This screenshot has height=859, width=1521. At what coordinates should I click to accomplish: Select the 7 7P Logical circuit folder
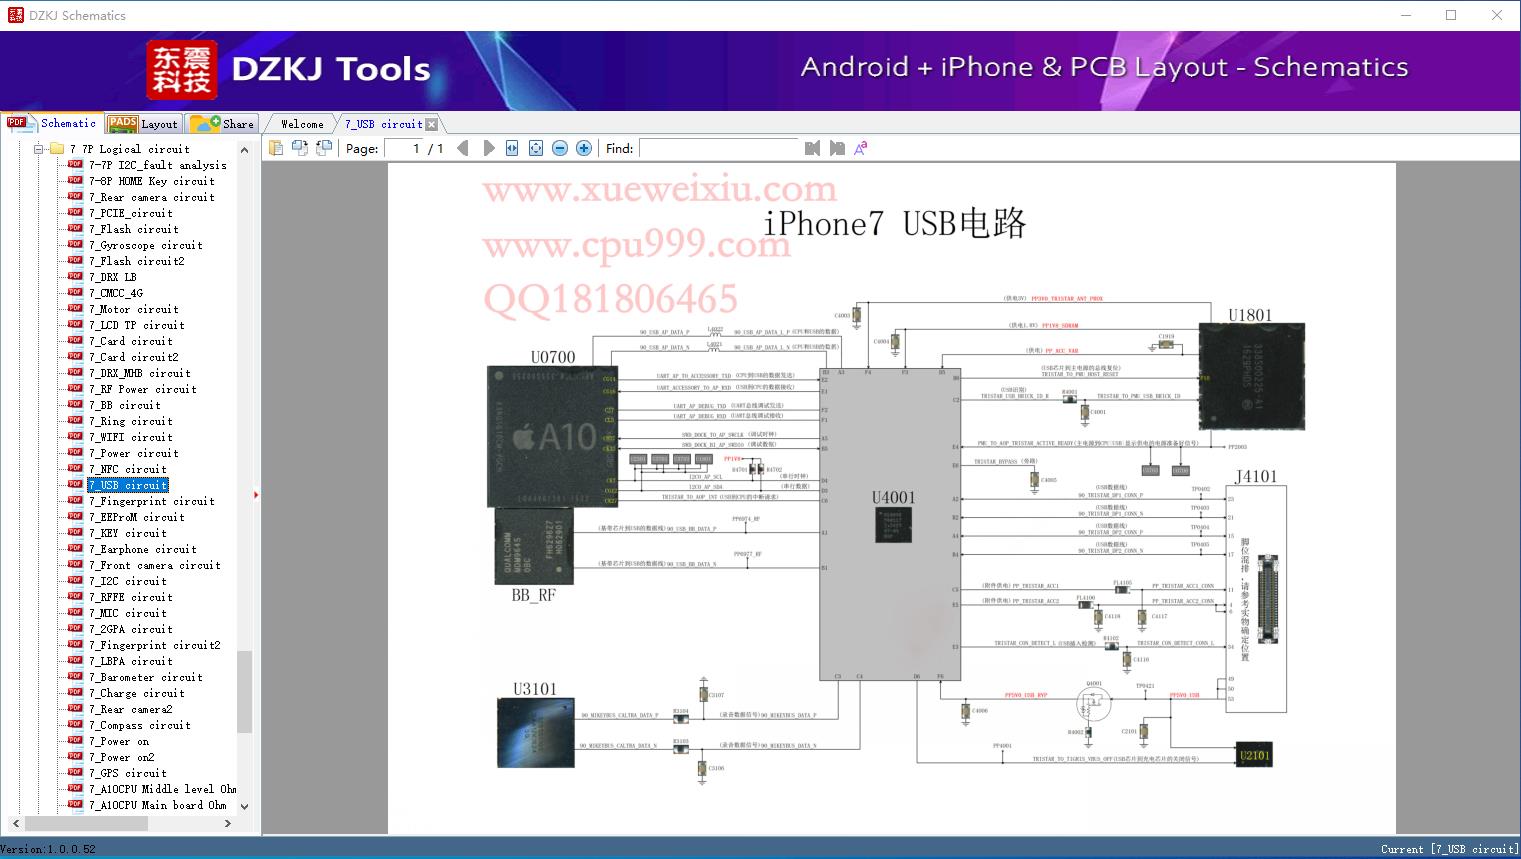(x=129, y=149)
